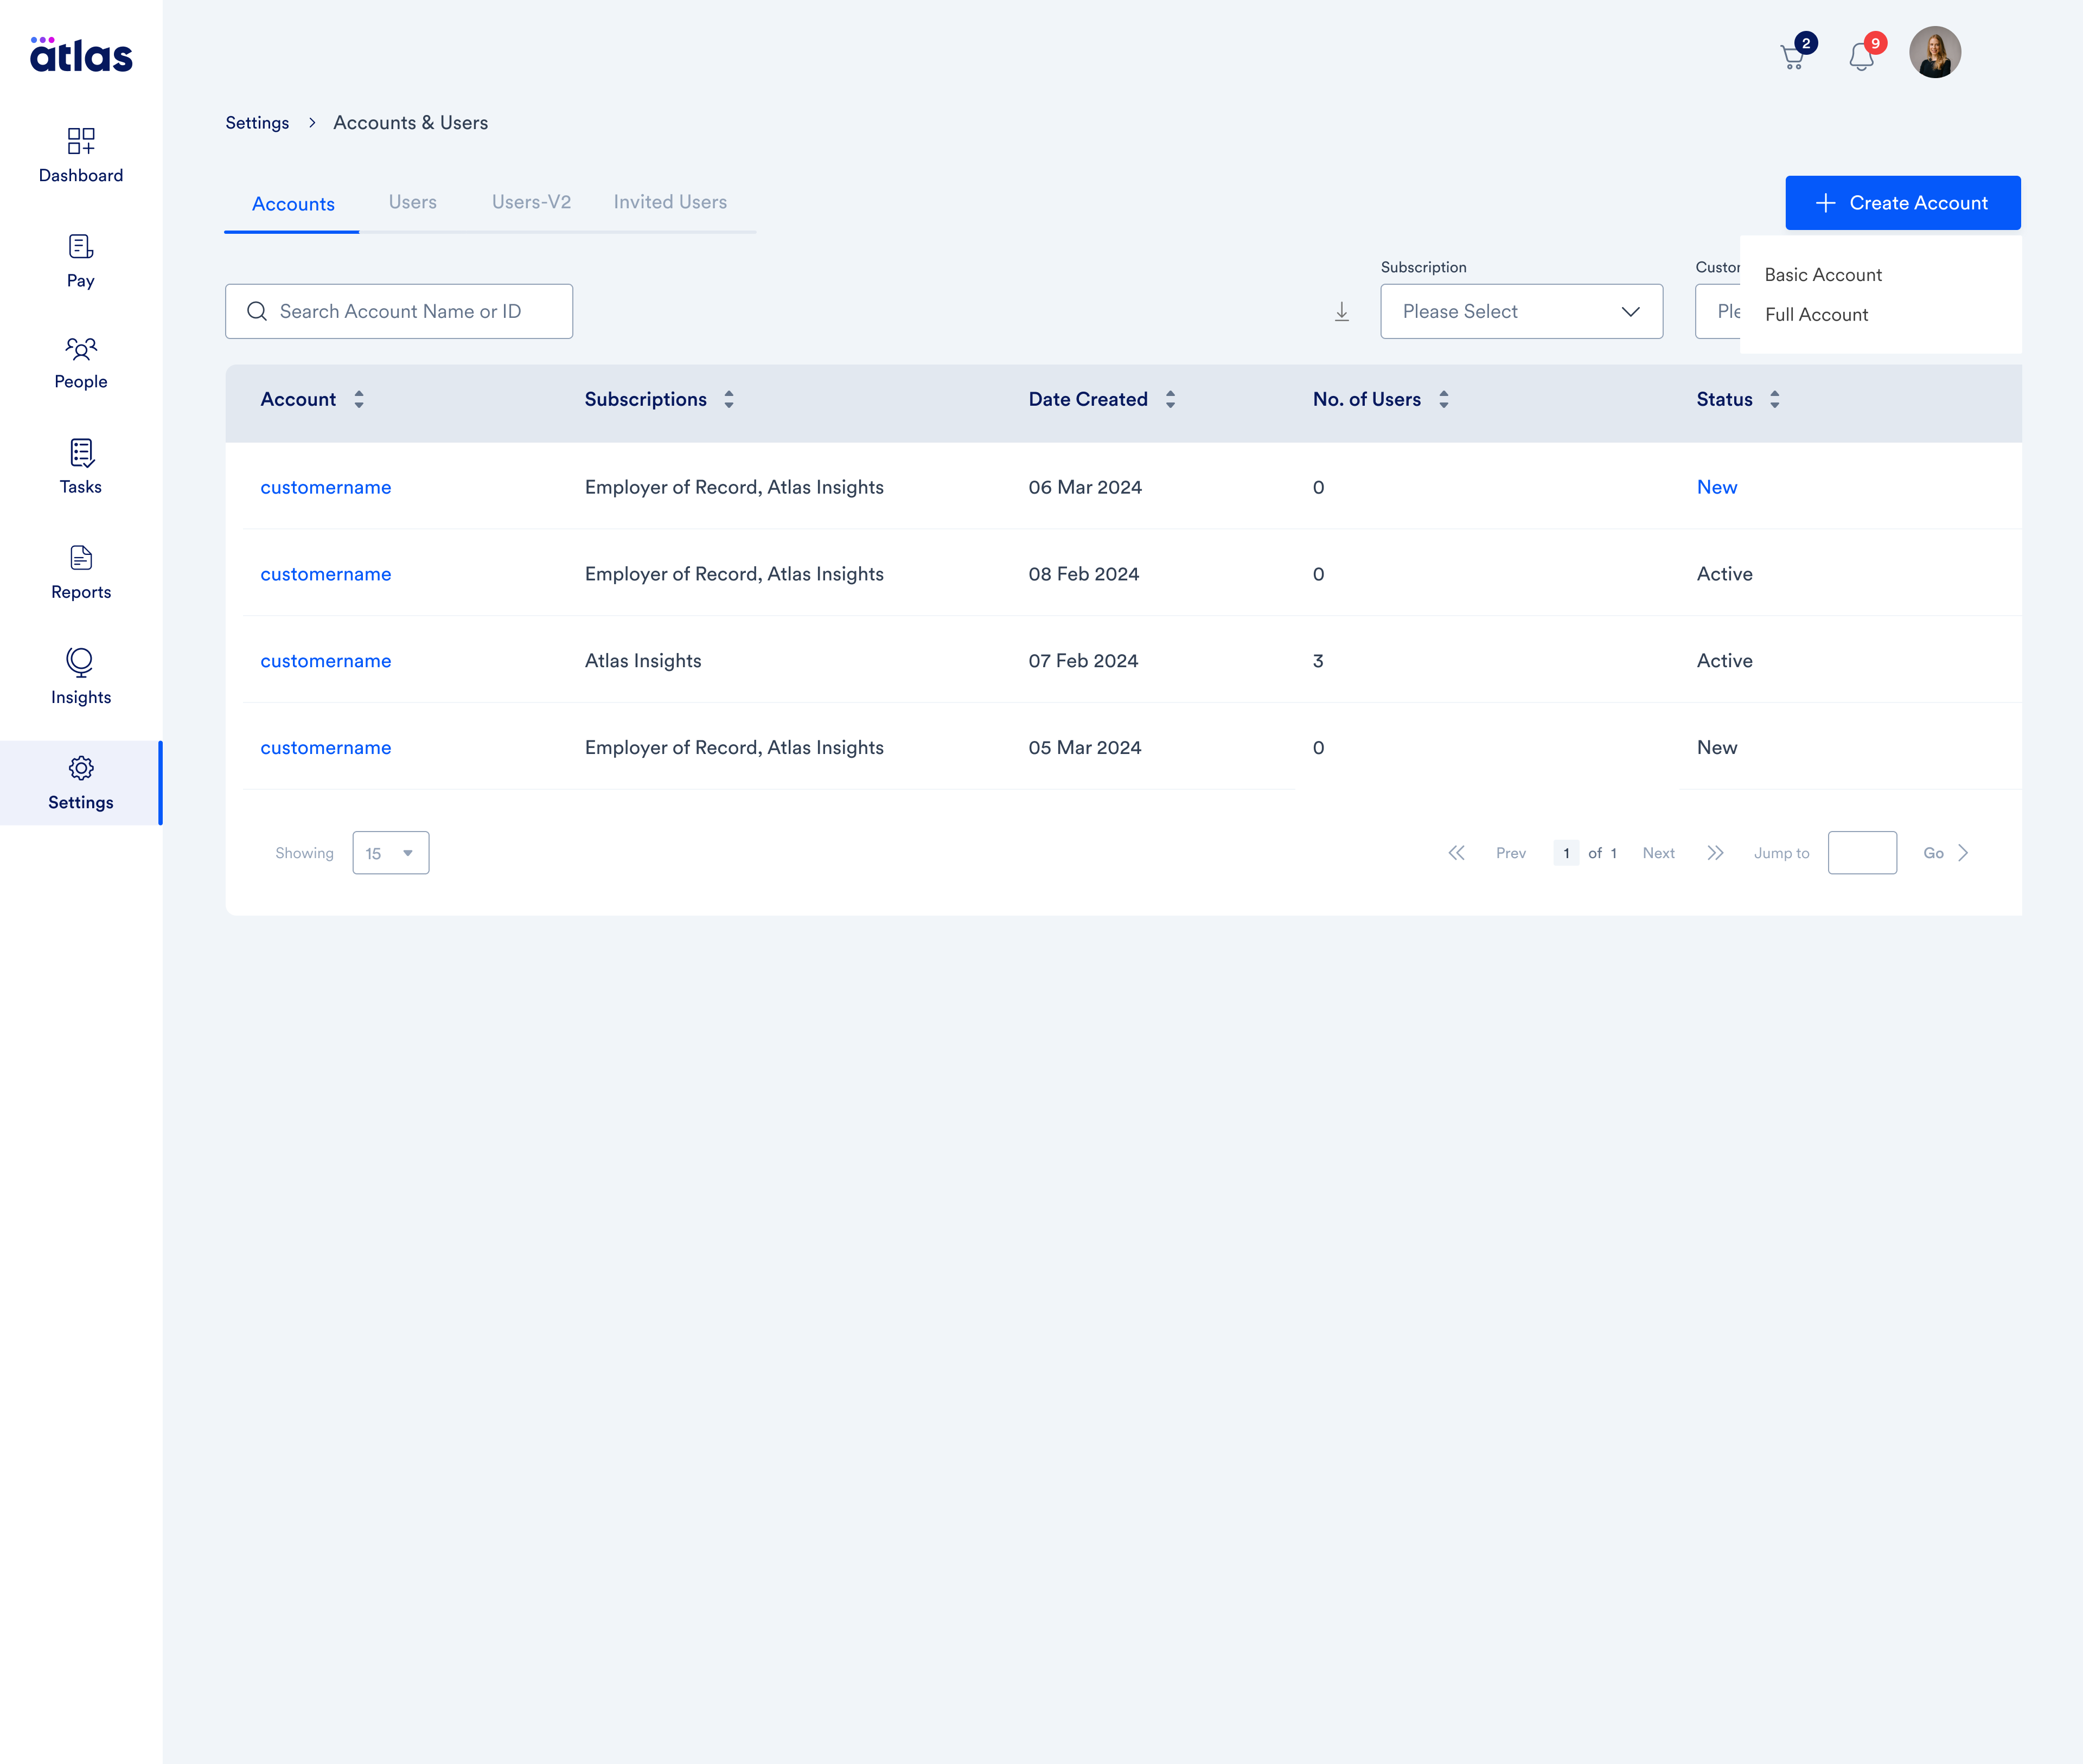The image size is (2083, 1764).
Task: Sort by Date Created column
Action: pos(1170,399)
